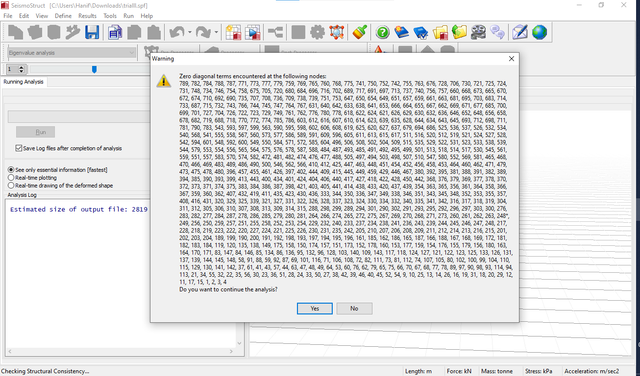The image size is (640, 376).
Task: Select the Running Analysis tab
Action: click(x=23, y=82)
